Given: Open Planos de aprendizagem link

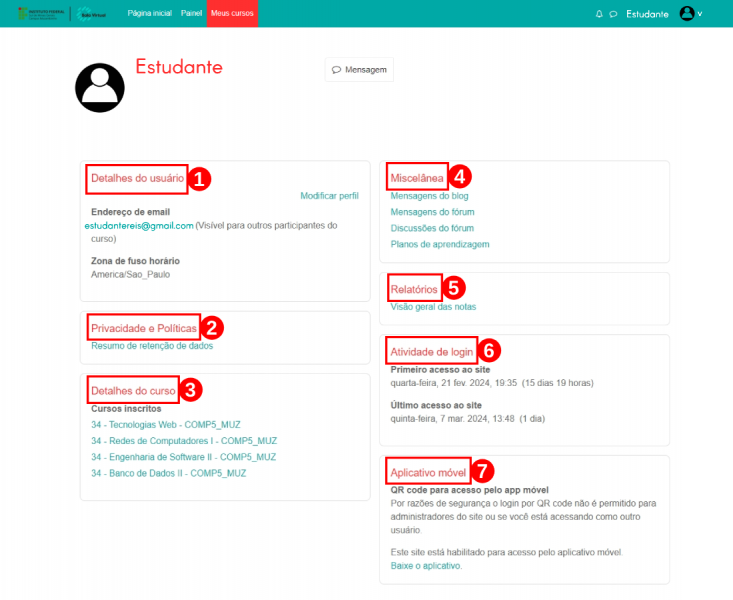Looking at the screenshot, I should tap(440, 244).
